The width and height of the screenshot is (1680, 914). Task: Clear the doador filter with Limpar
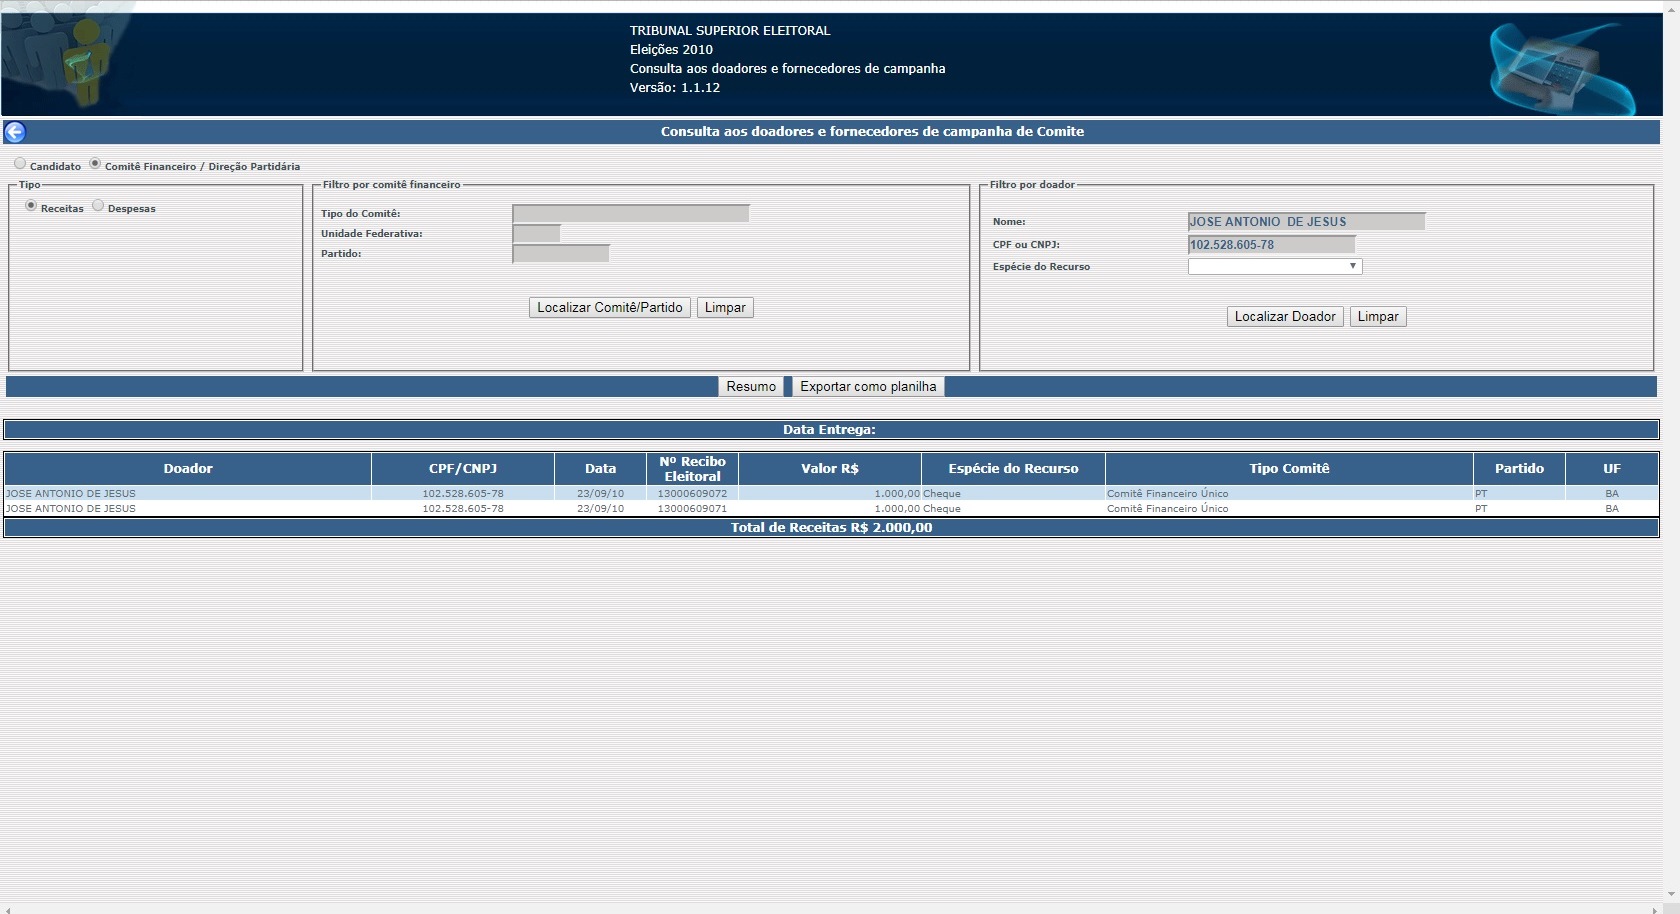pyautogui.click(x=1377, y=317)
